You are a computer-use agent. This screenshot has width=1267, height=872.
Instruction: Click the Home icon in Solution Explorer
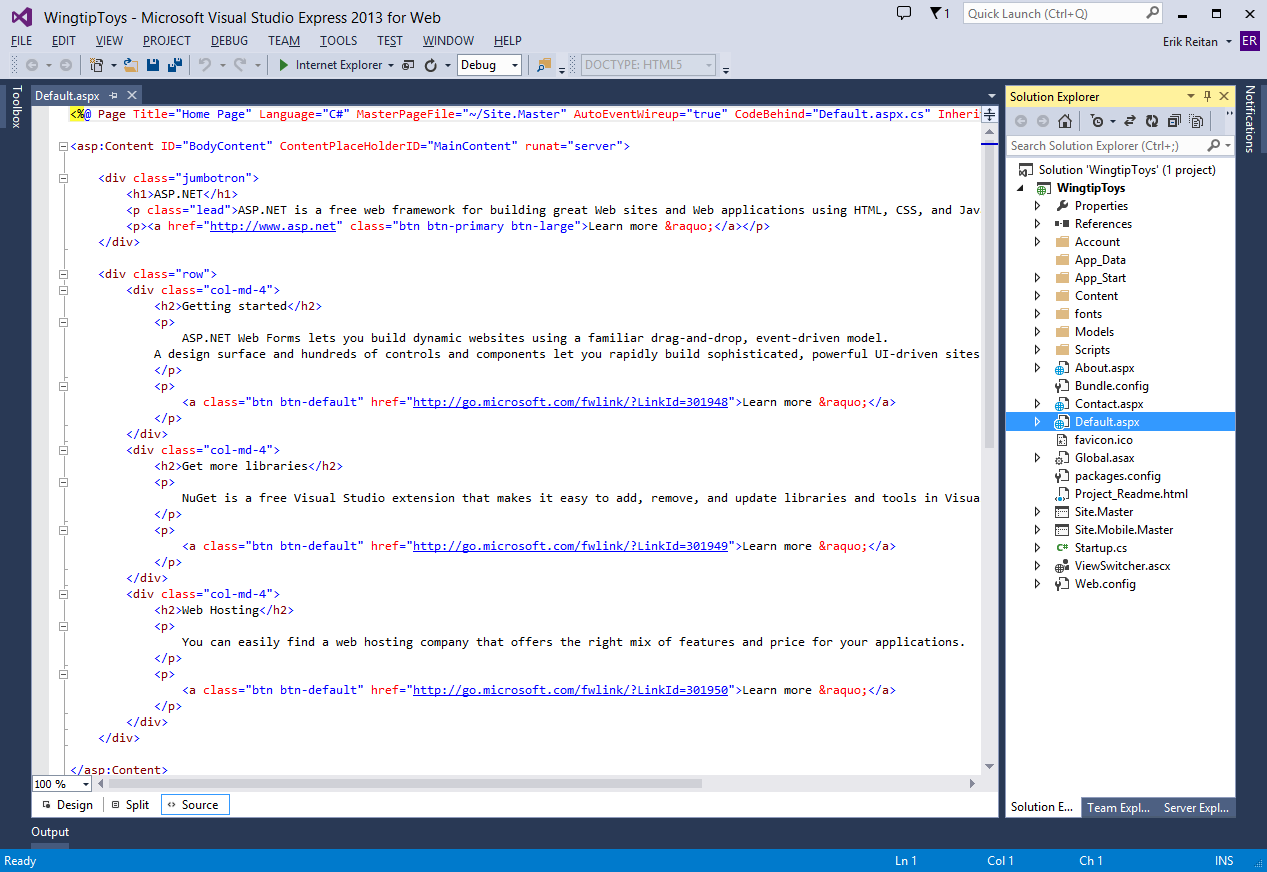(x=1066, y=119)
